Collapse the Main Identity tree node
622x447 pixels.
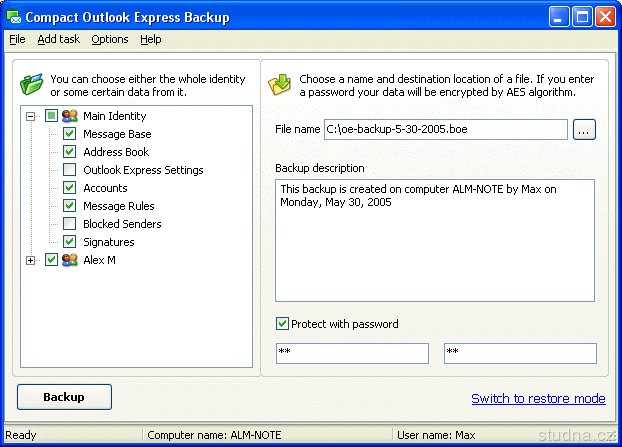tap(31, 116)
